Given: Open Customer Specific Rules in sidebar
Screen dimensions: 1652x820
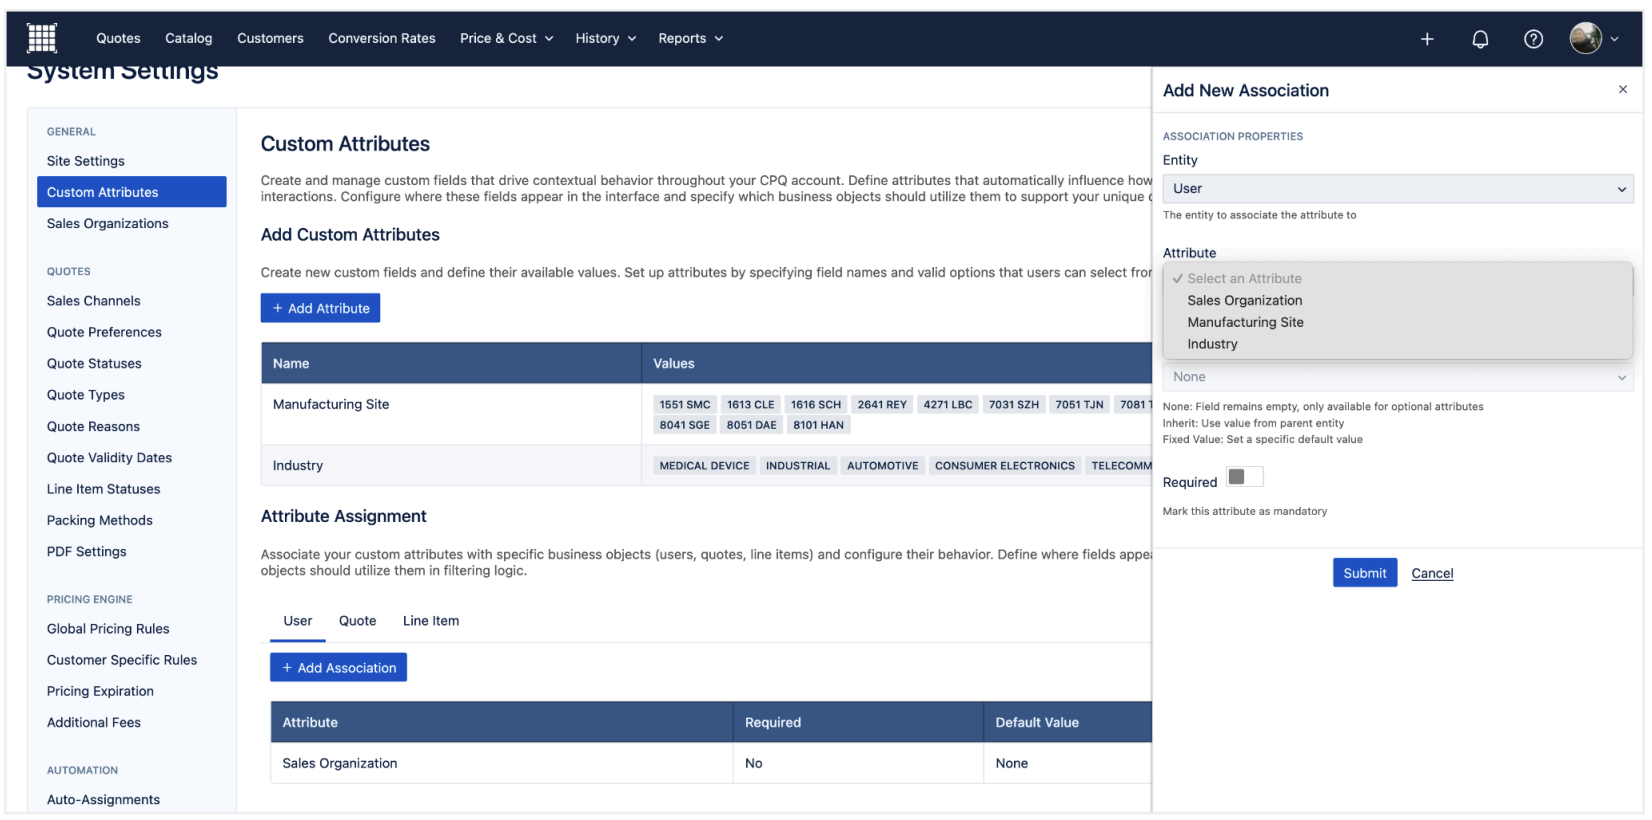Looking at the screenshot, I should [122, 660].
